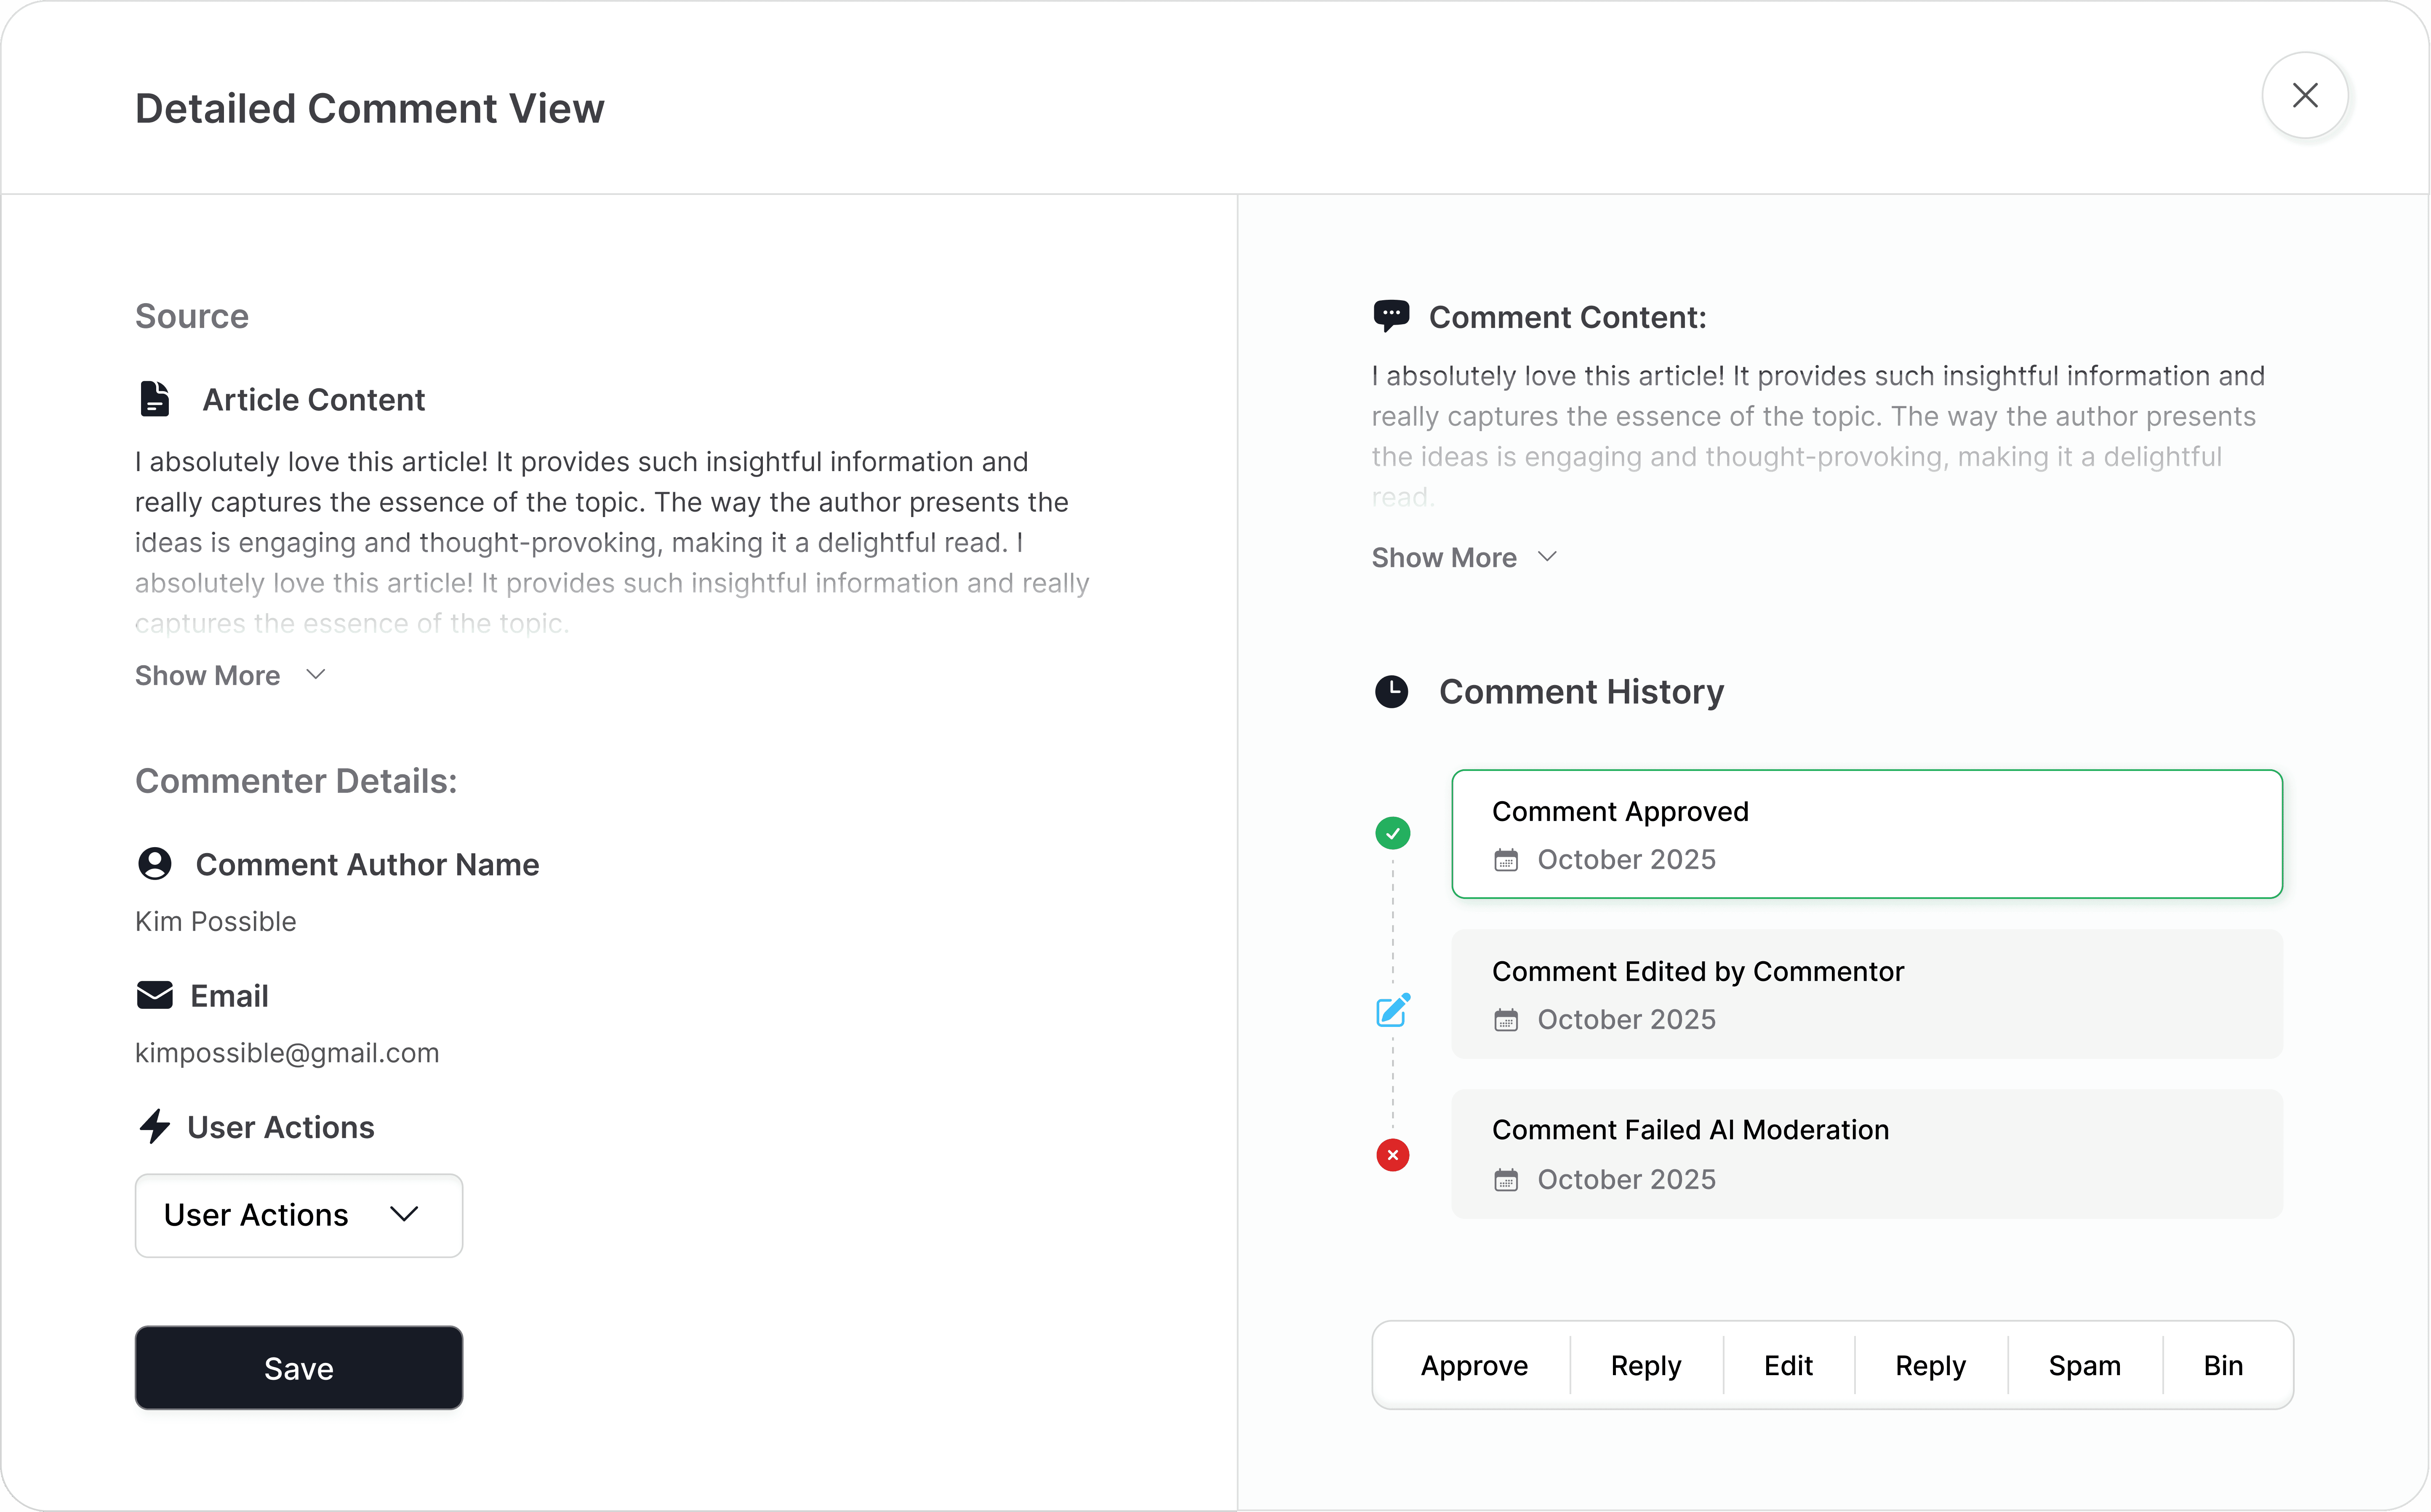The image size is (2431, 1512).
Task: Click the Comment History clock icon
Action: 1391,691
